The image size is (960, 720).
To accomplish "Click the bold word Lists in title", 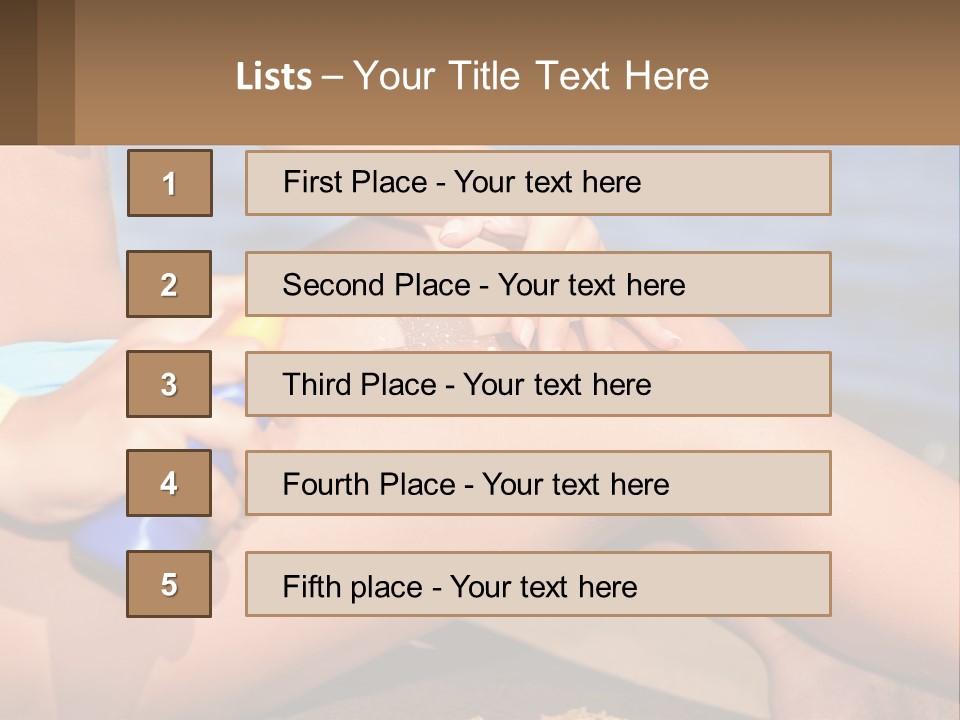I will pos(274,77).
